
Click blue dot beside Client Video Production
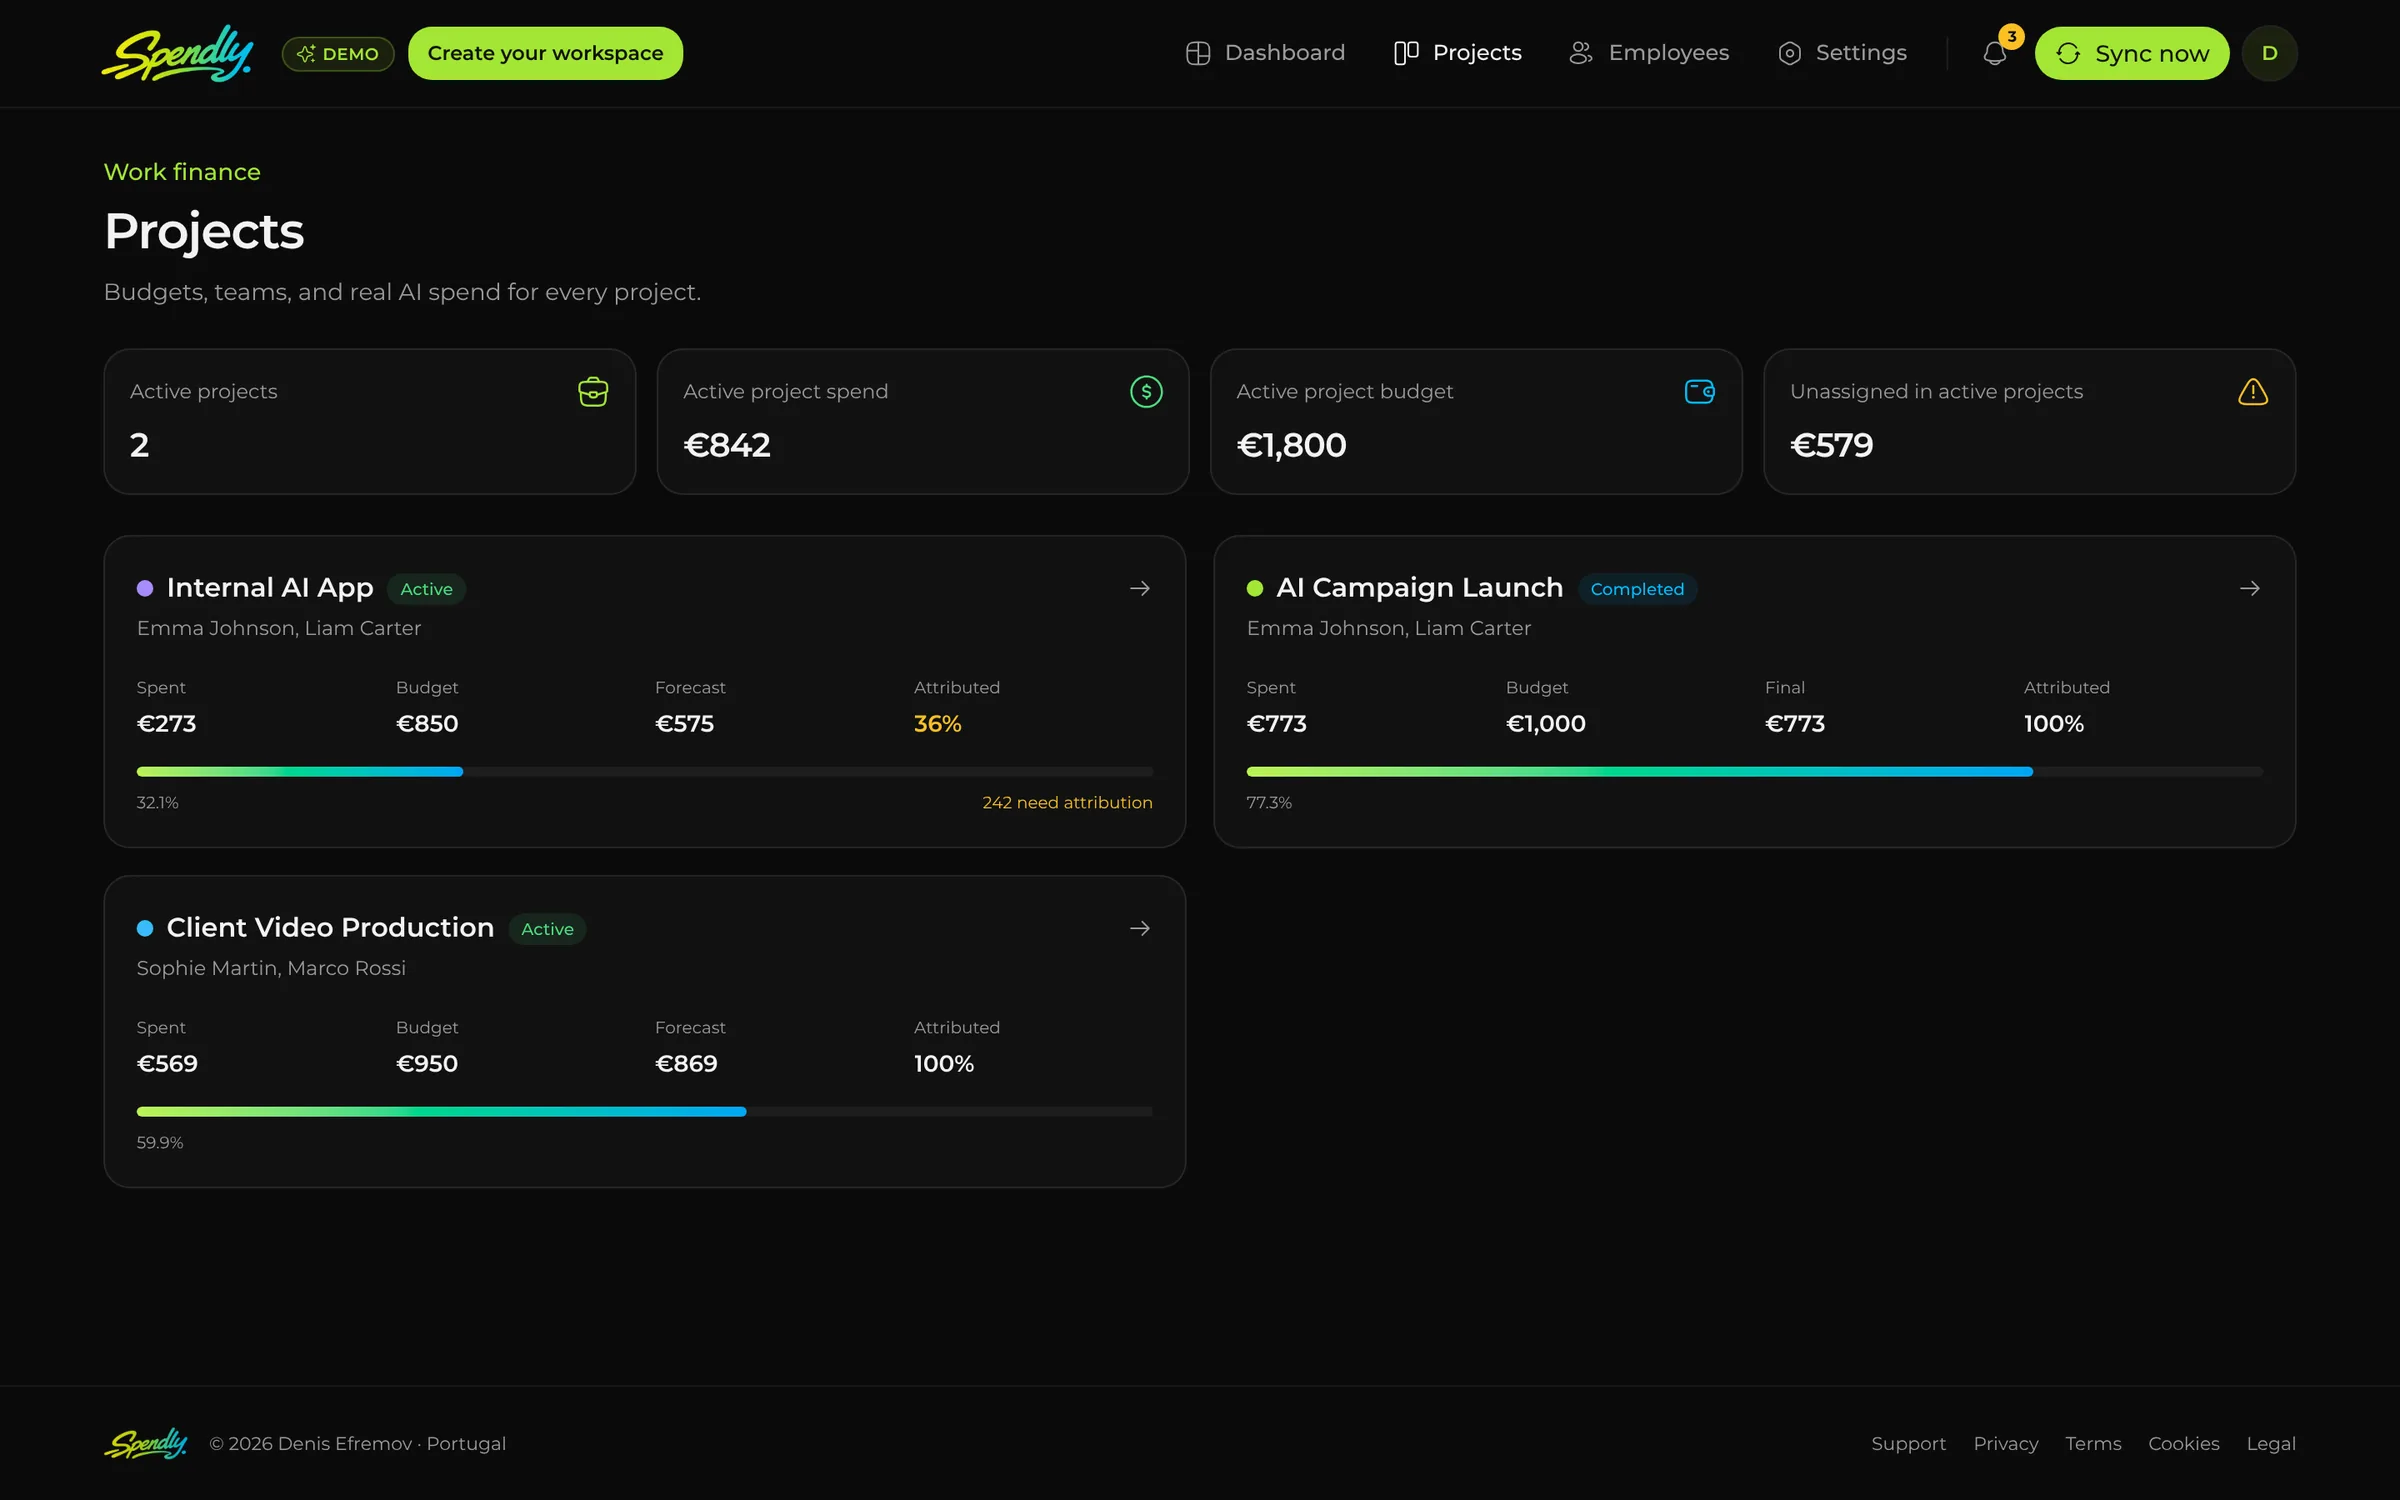click(145, 928)
